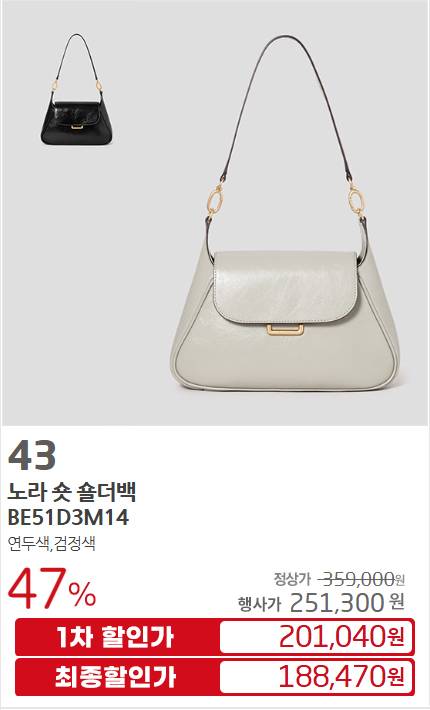The height and width of the screenshot is (710, 430).
Task: Click the 47% discount rate
Action: click(52, 589)
